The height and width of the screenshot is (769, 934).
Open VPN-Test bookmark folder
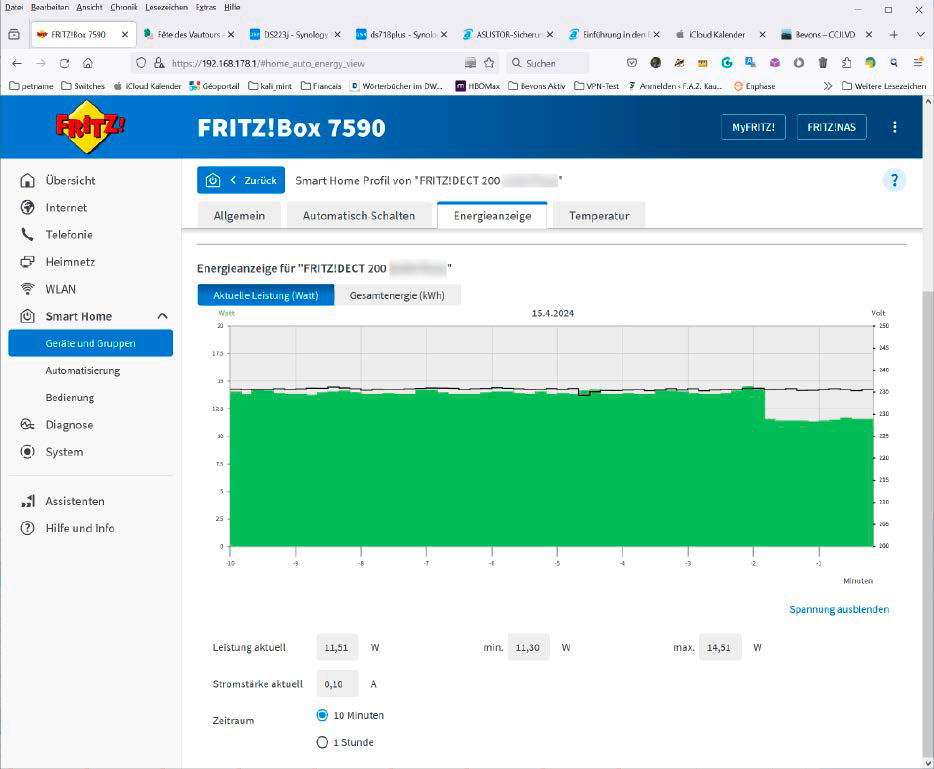click(597, 86)
